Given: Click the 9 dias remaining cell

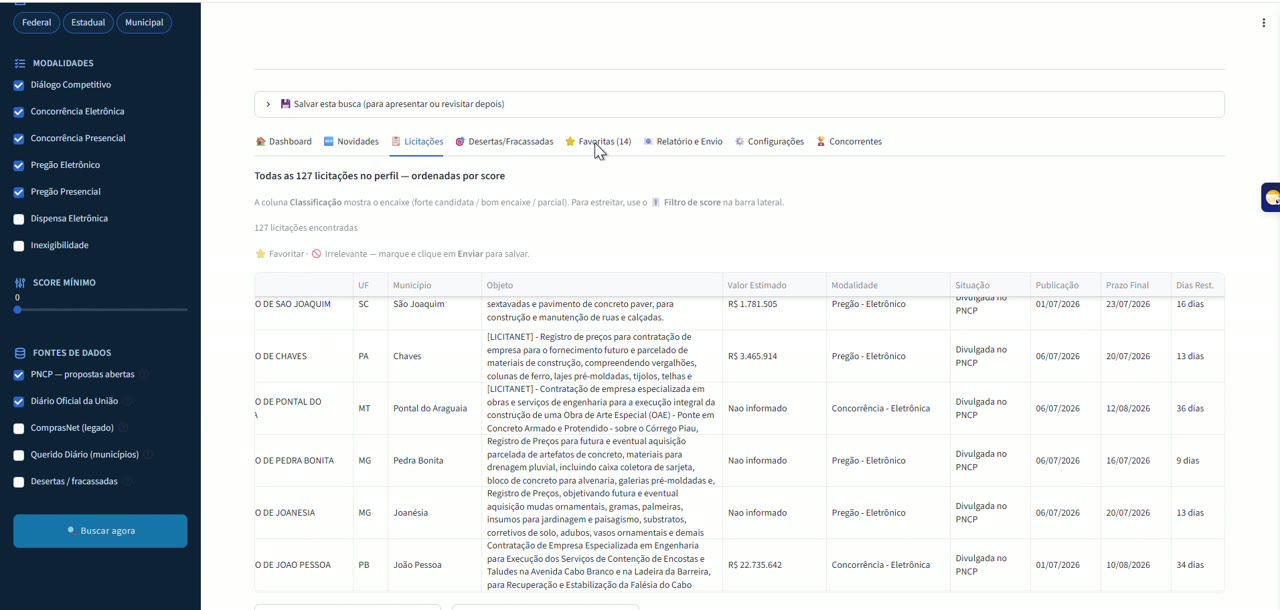Looking at the screenshot, I should (x=1197, y=461).
